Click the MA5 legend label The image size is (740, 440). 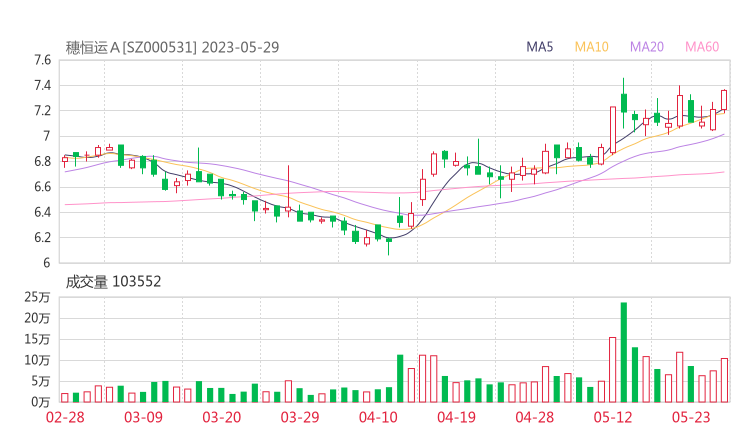[539, 47]
